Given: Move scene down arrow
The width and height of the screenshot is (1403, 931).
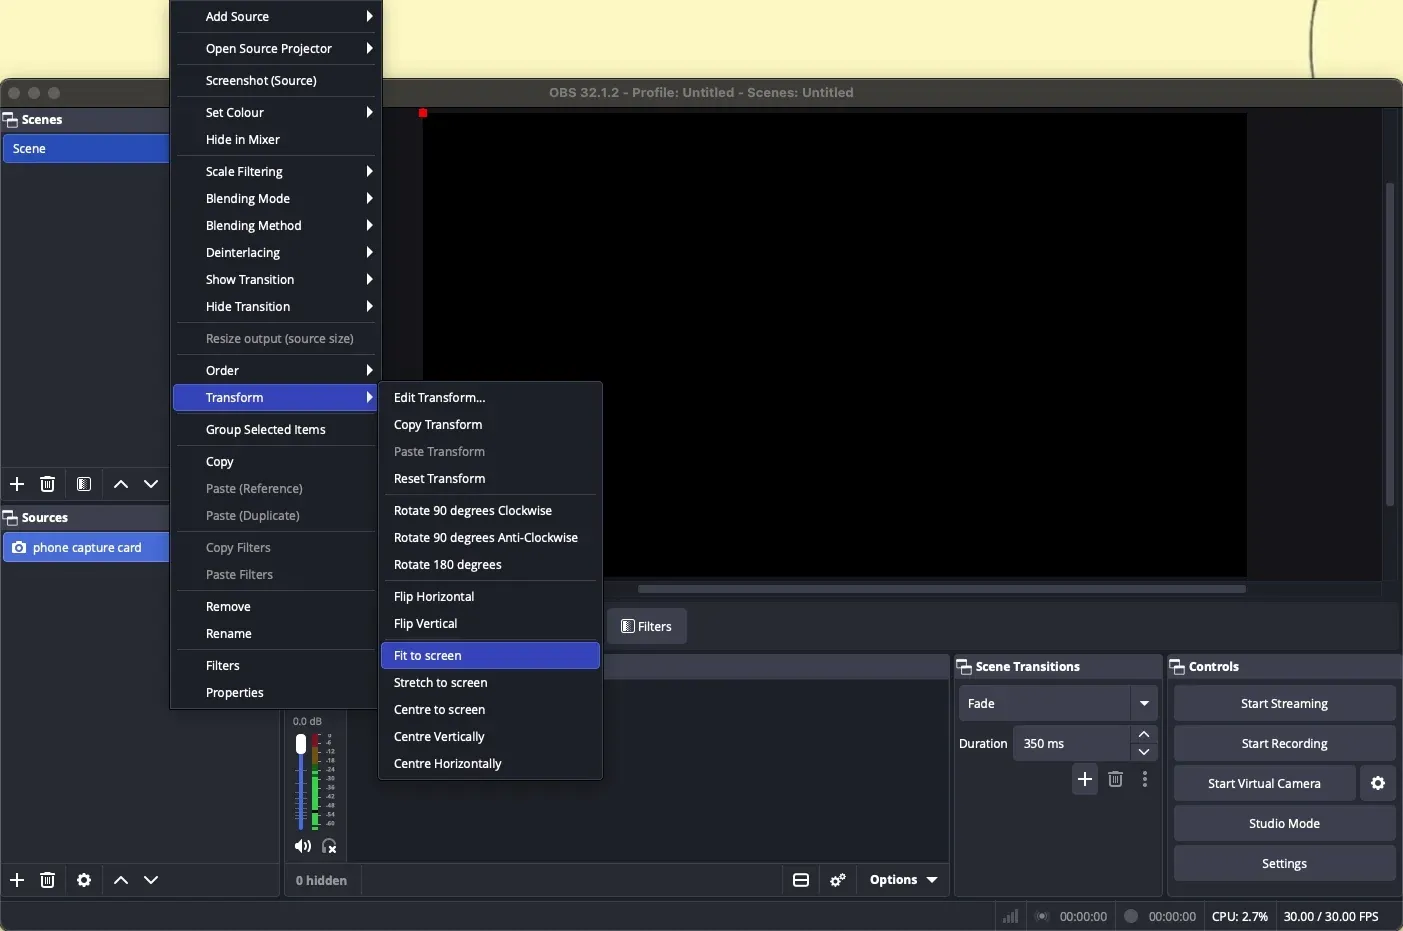Looking at the screenshot, I should [x=152, y=485].
